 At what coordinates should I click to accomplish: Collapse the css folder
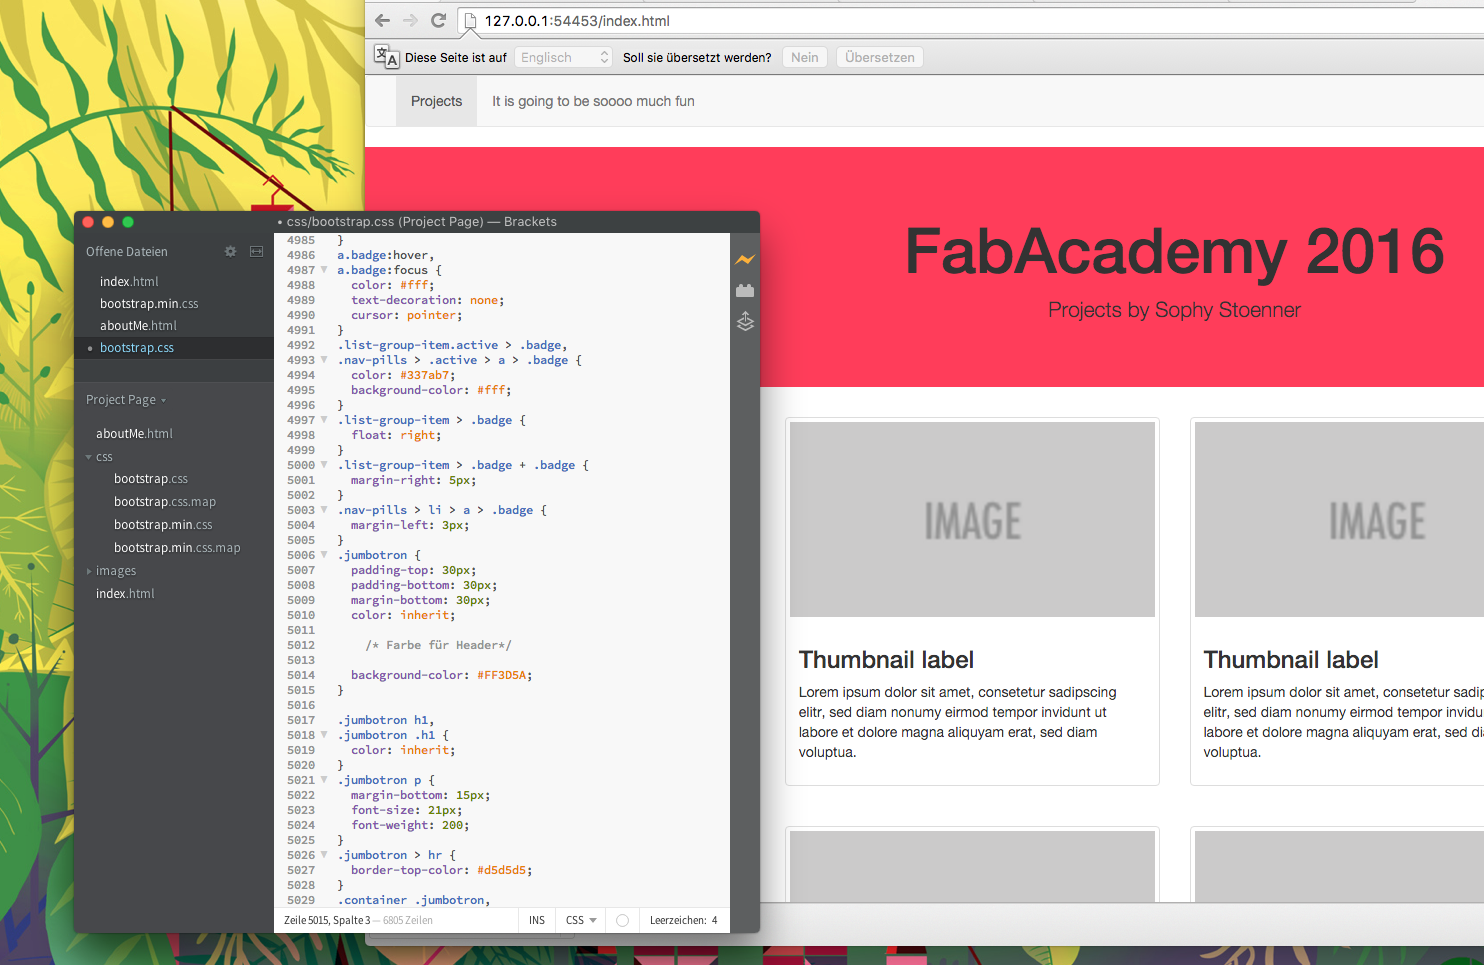pos(89,457)
